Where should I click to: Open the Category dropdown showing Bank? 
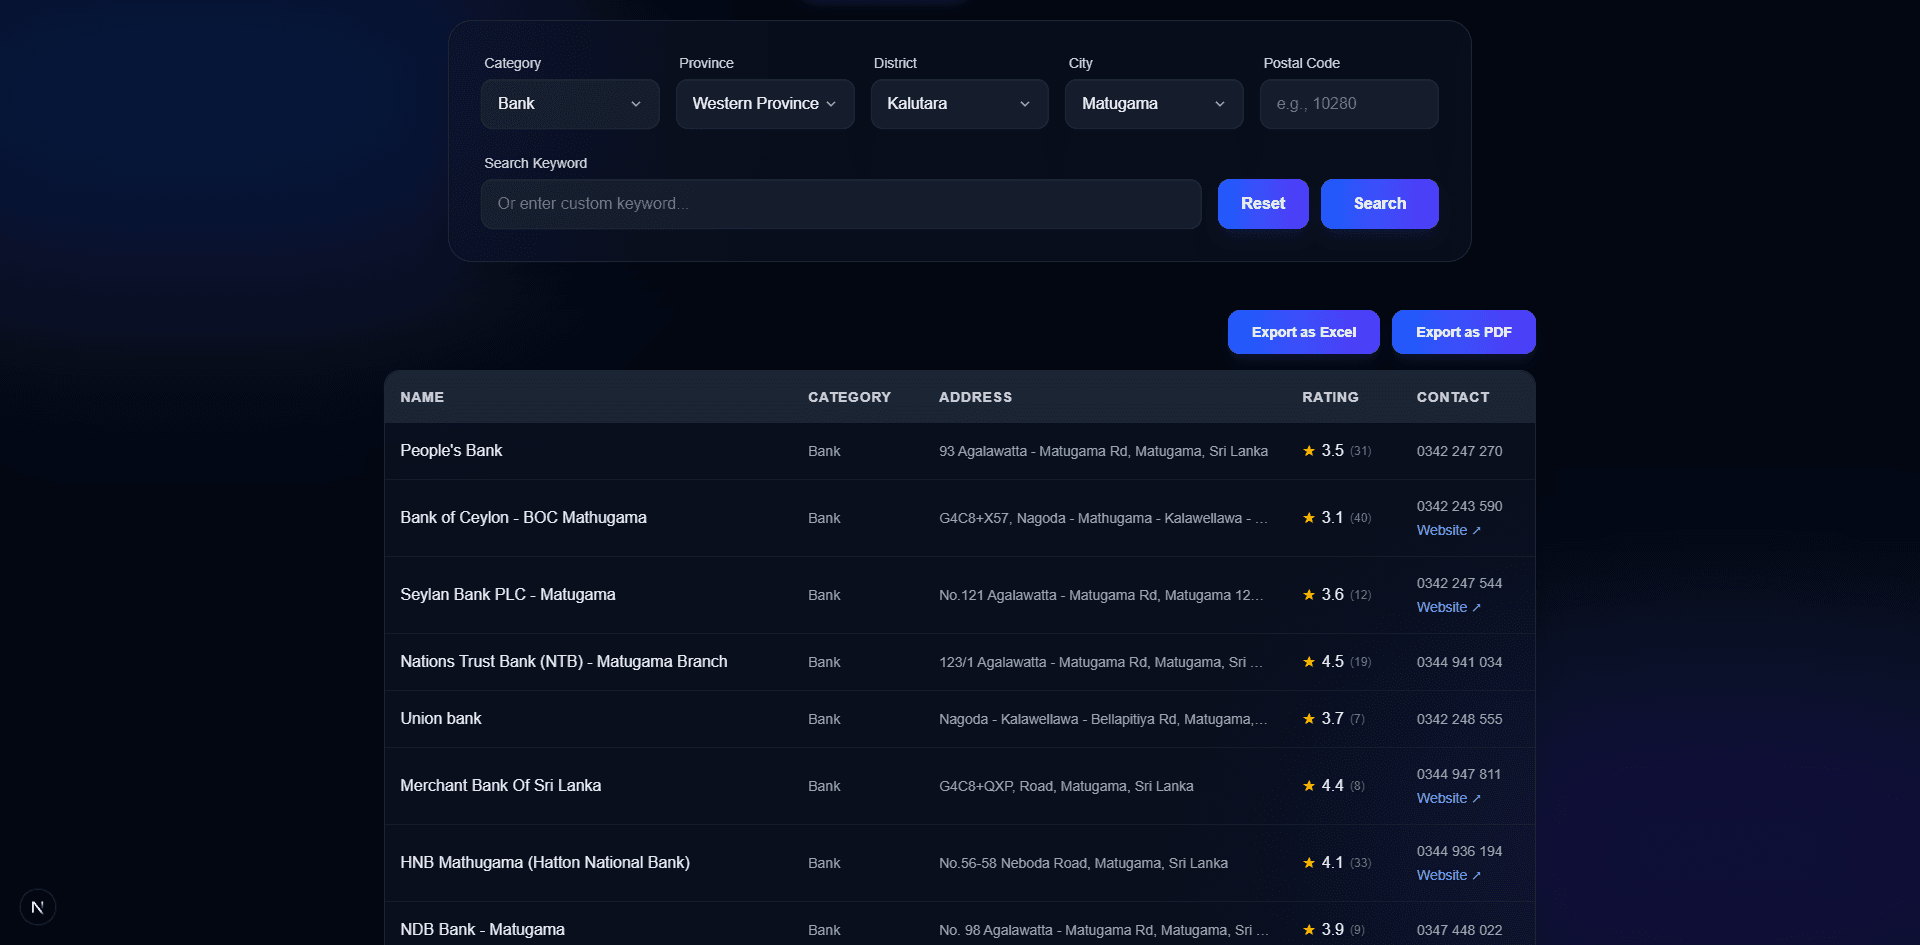coord(570,104)
